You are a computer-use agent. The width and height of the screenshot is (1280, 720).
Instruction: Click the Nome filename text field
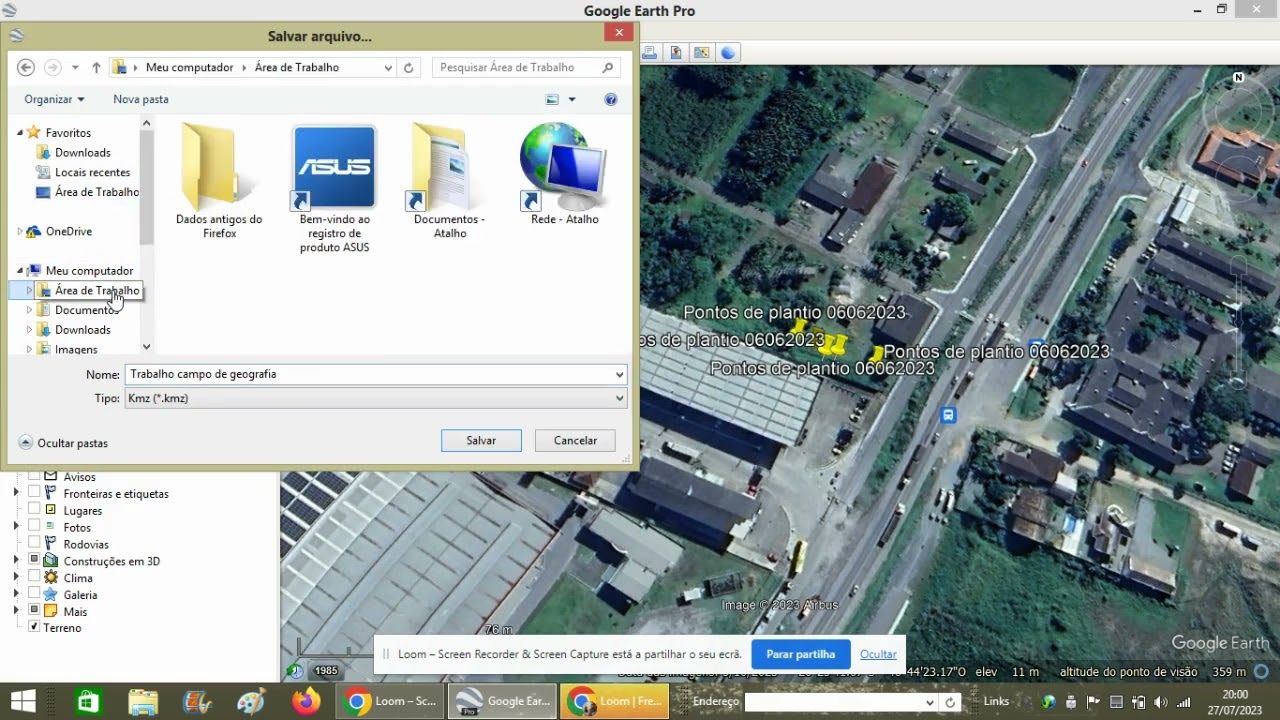[x=368, y=374]
